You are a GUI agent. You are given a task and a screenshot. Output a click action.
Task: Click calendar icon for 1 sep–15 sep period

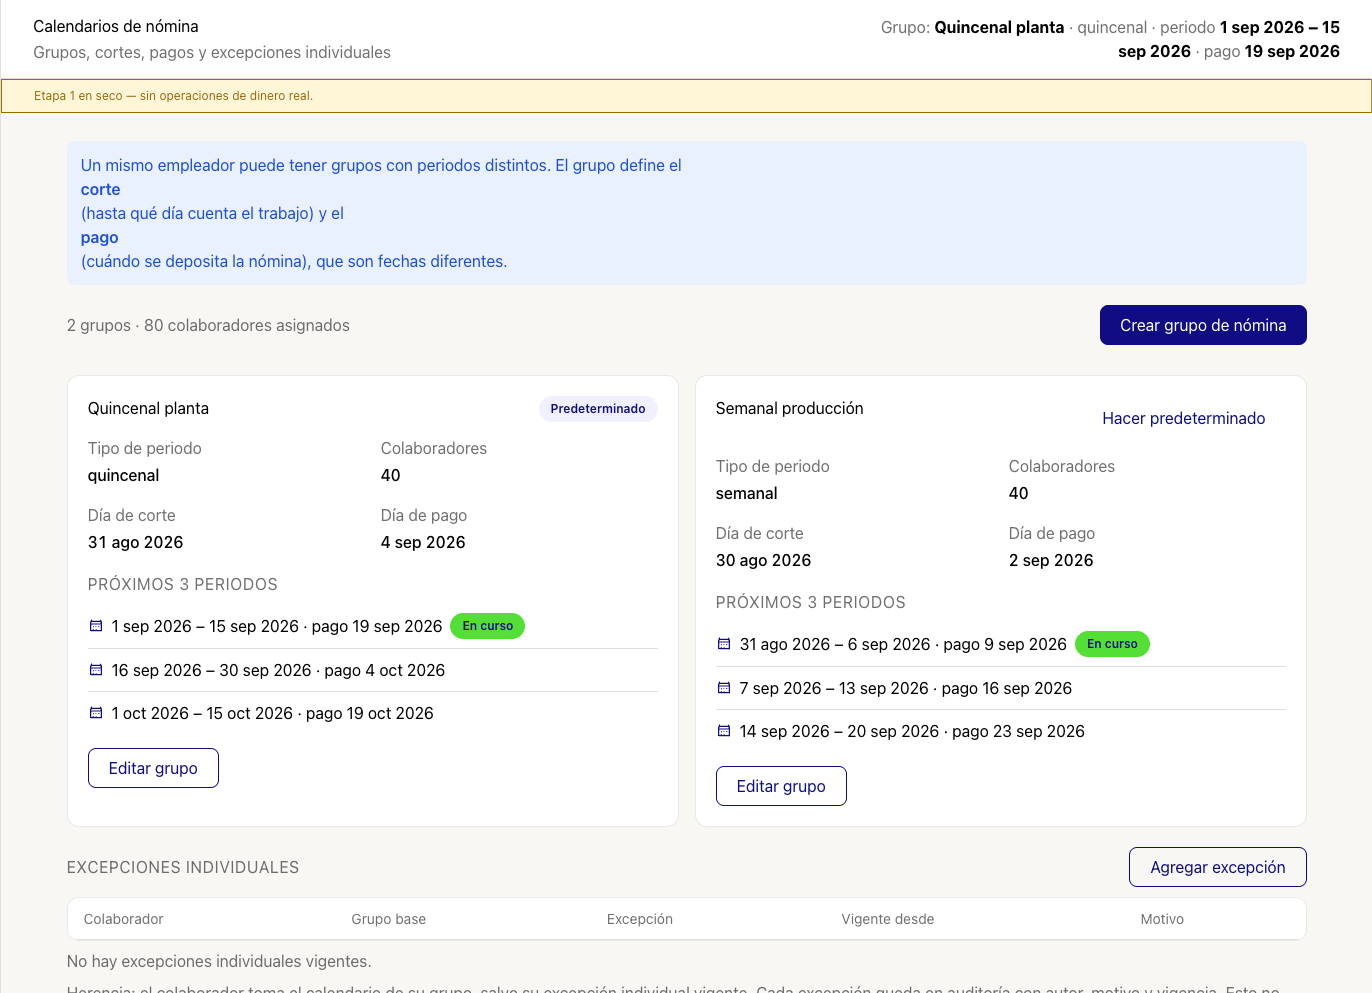tap(96, 626)
